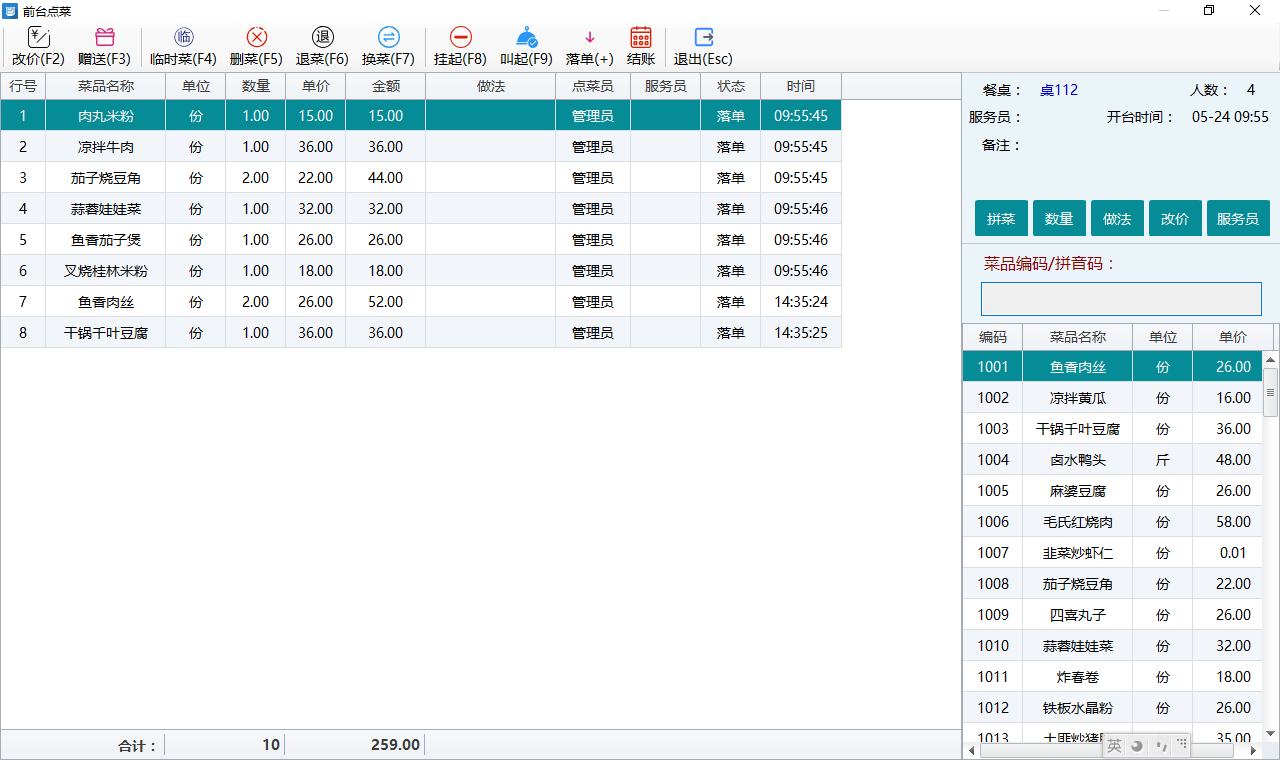Add a temporary dish with 临时菜(F4)
The width and height of the screenshot is (1280, 760).
coord(184,38)
